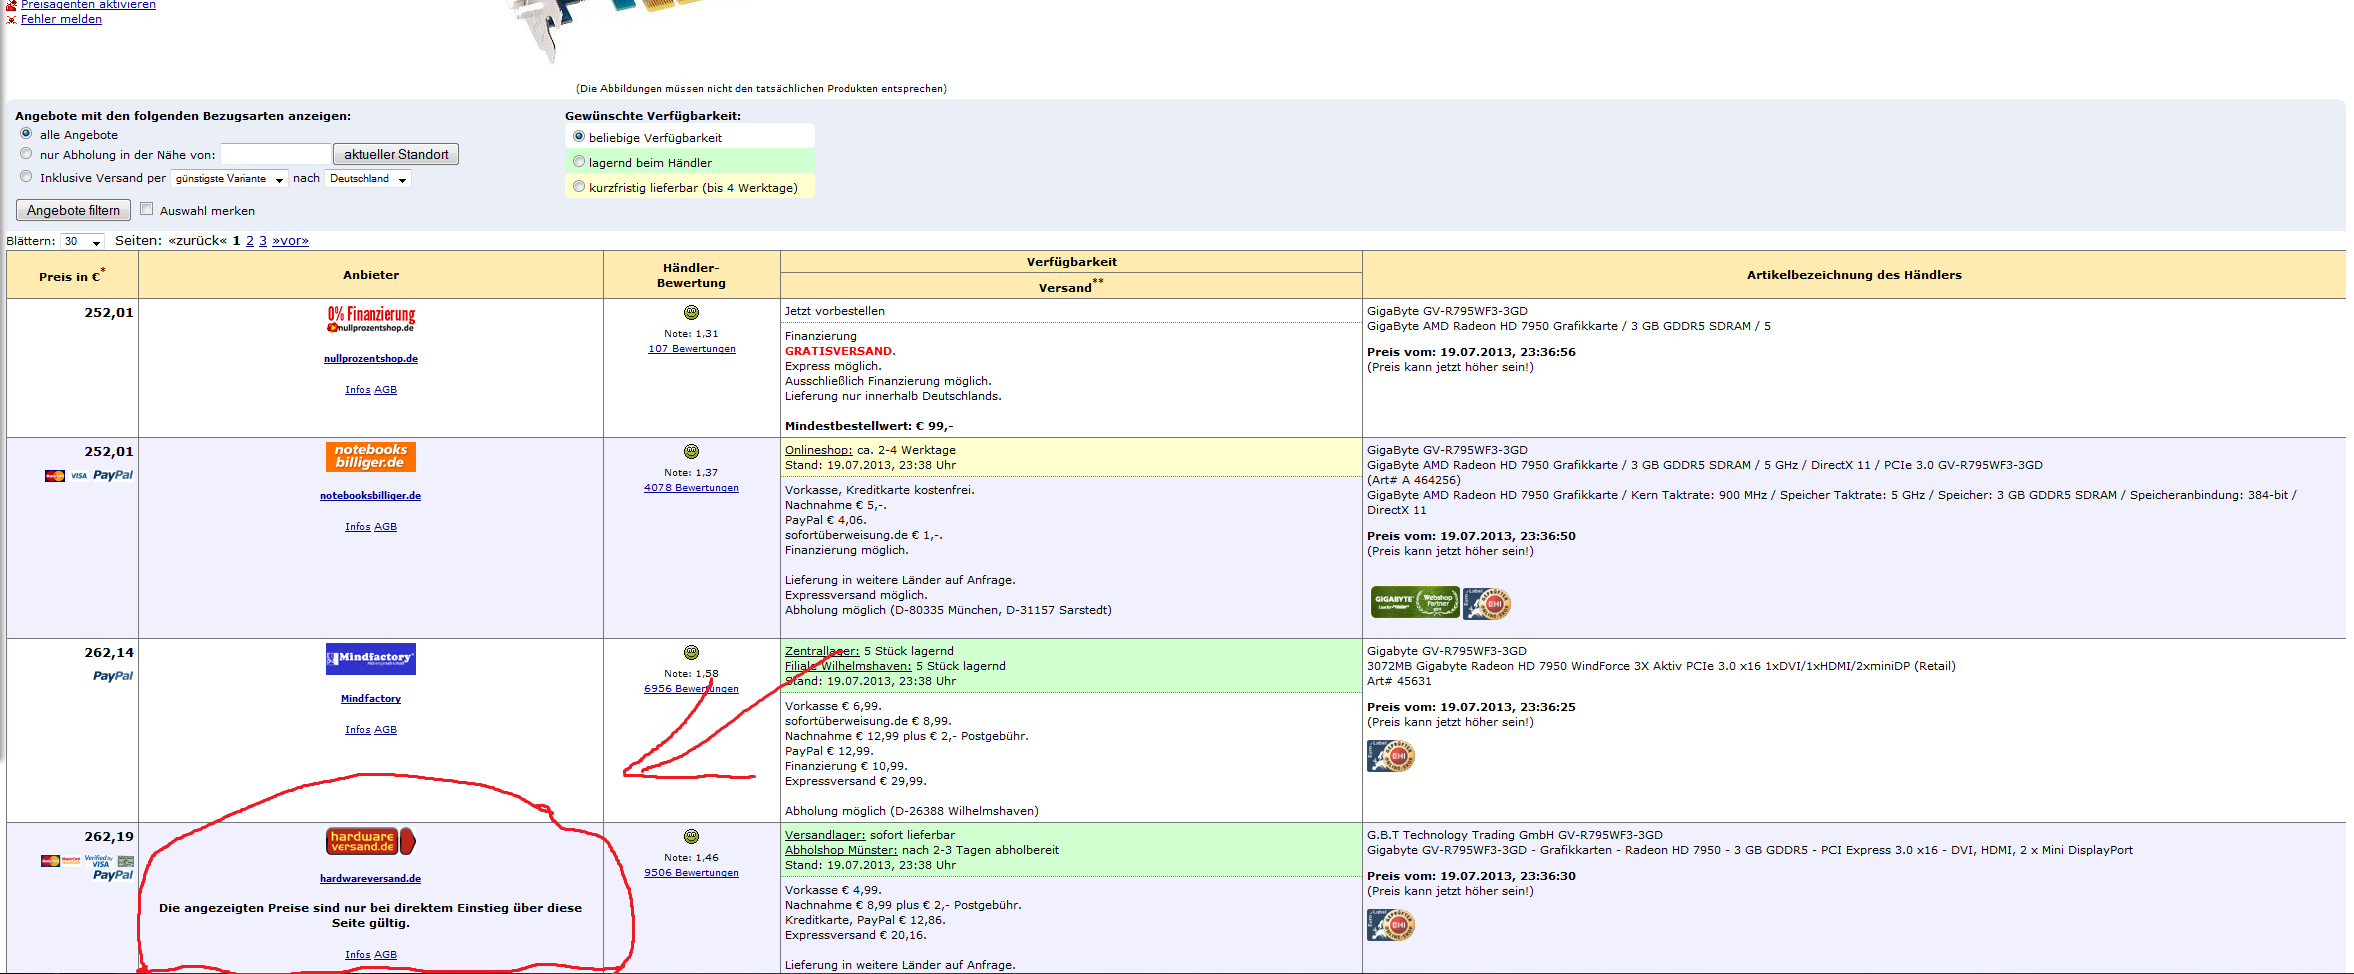Click the Gigabyte Webshop Partner badge

(x=1415, y=602)
